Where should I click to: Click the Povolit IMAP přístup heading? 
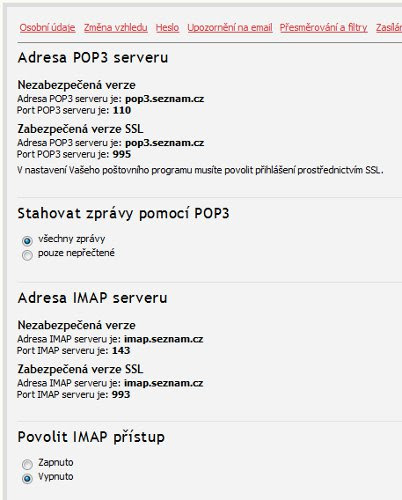point(91,437)
